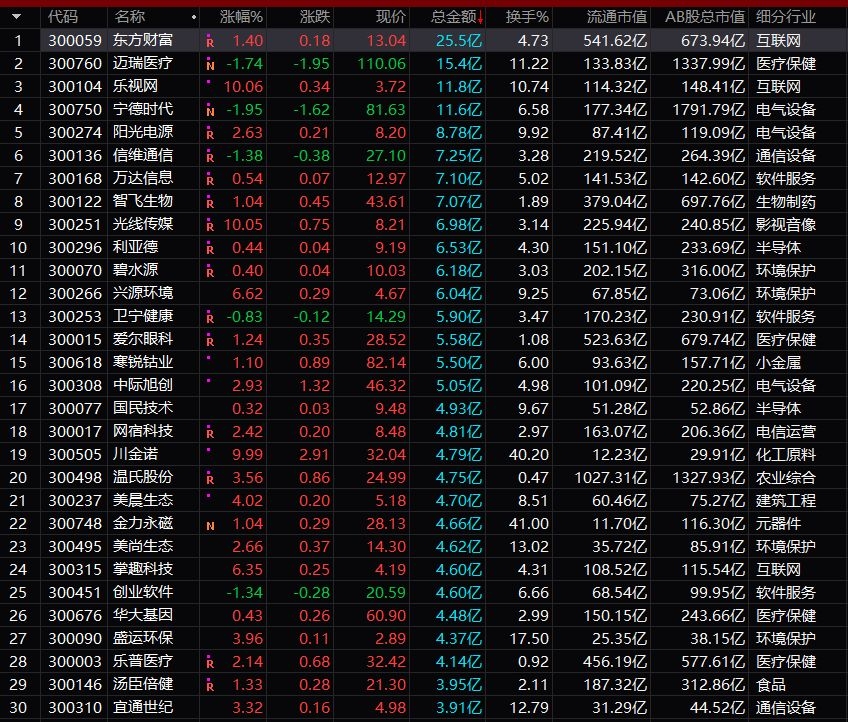Sort by the 总金额 column header
Screen dimensions: 848x722
[x=453, y=17]
